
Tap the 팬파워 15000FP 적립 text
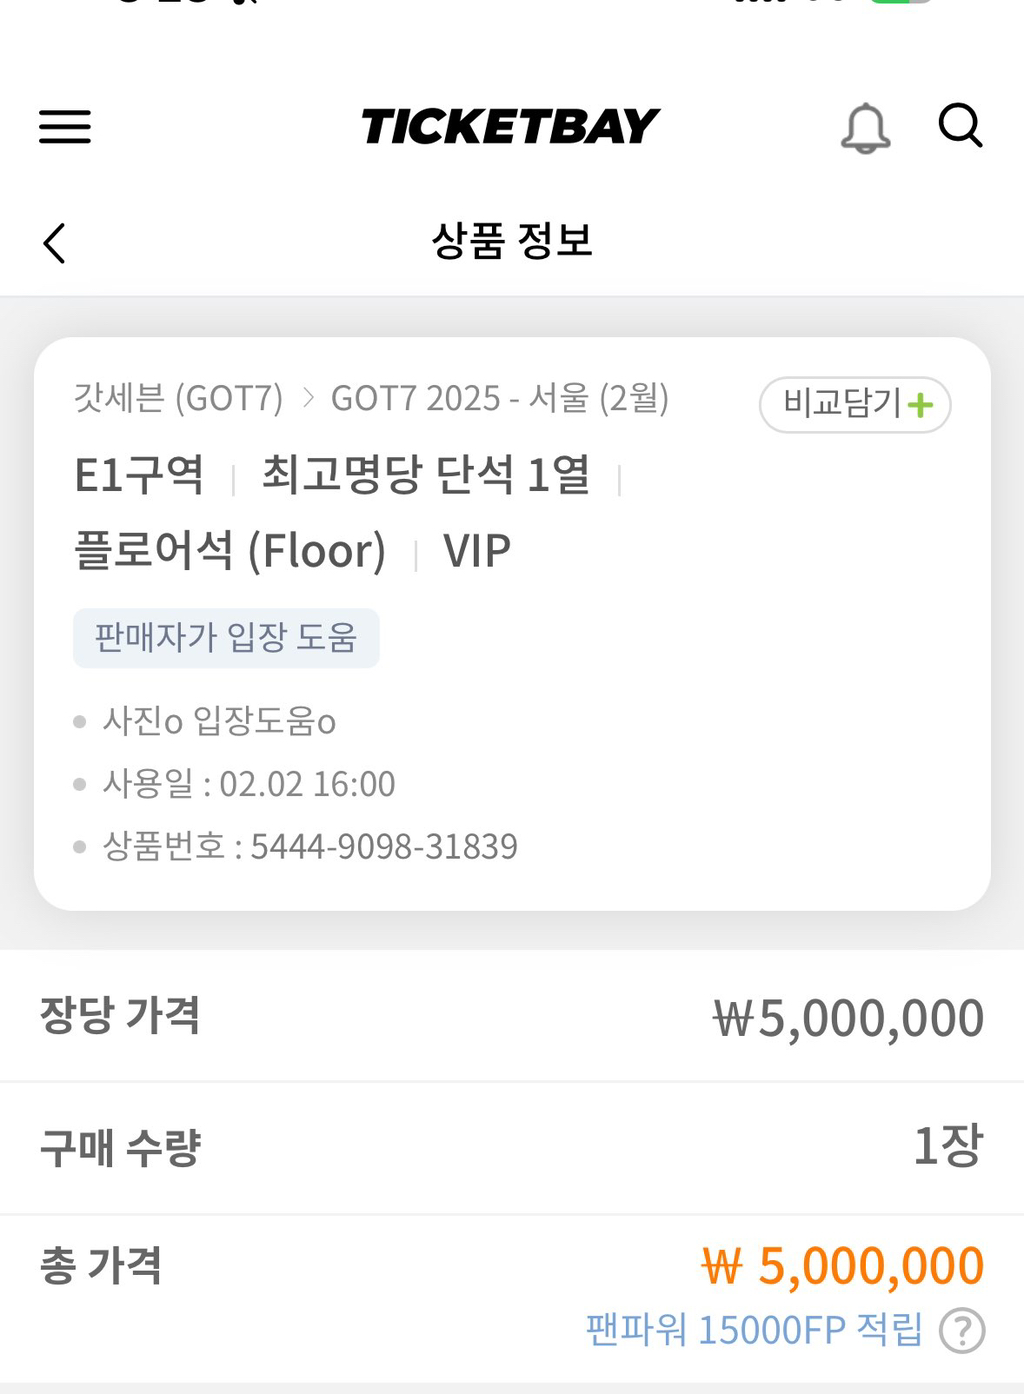pos(755,1330)
